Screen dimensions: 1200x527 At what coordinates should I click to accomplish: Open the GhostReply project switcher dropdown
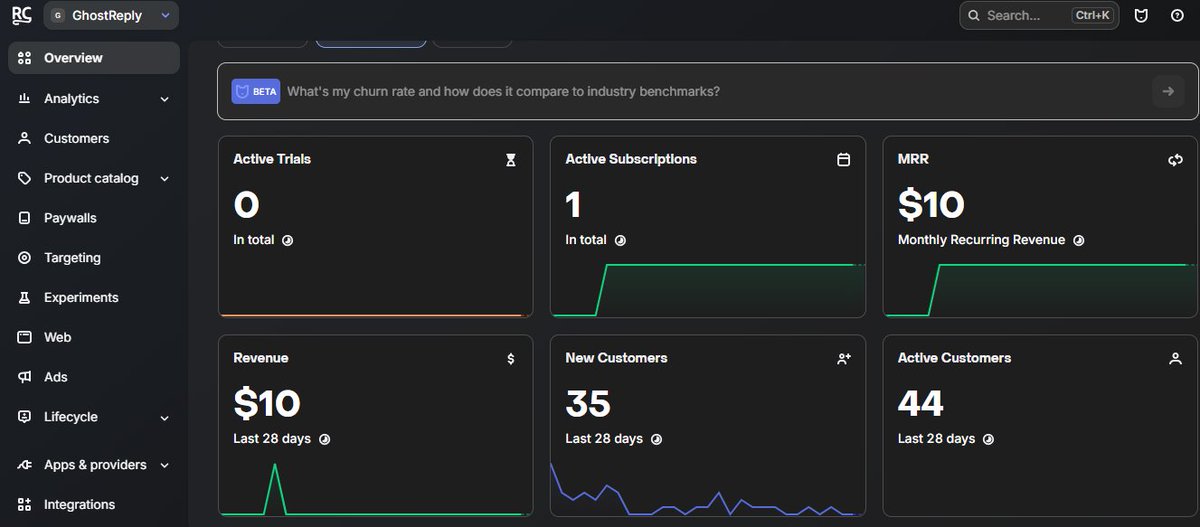(111, 15)
